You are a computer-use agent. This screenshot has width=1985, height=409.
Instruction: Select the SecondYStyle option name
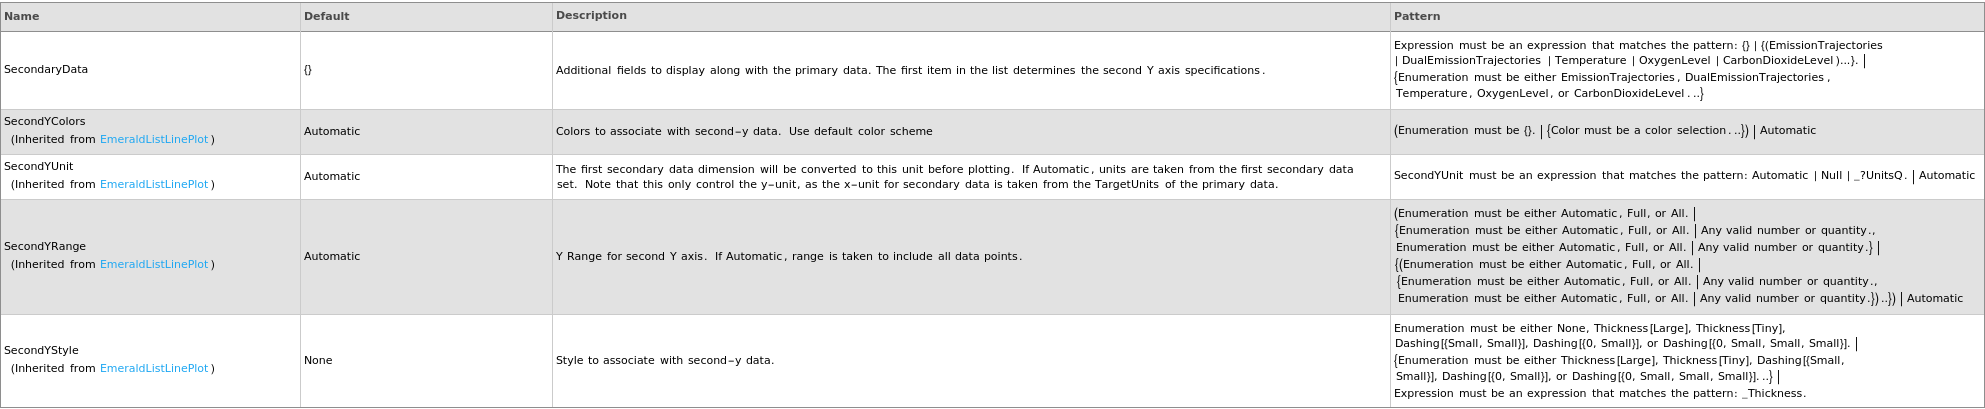[41, 351]
